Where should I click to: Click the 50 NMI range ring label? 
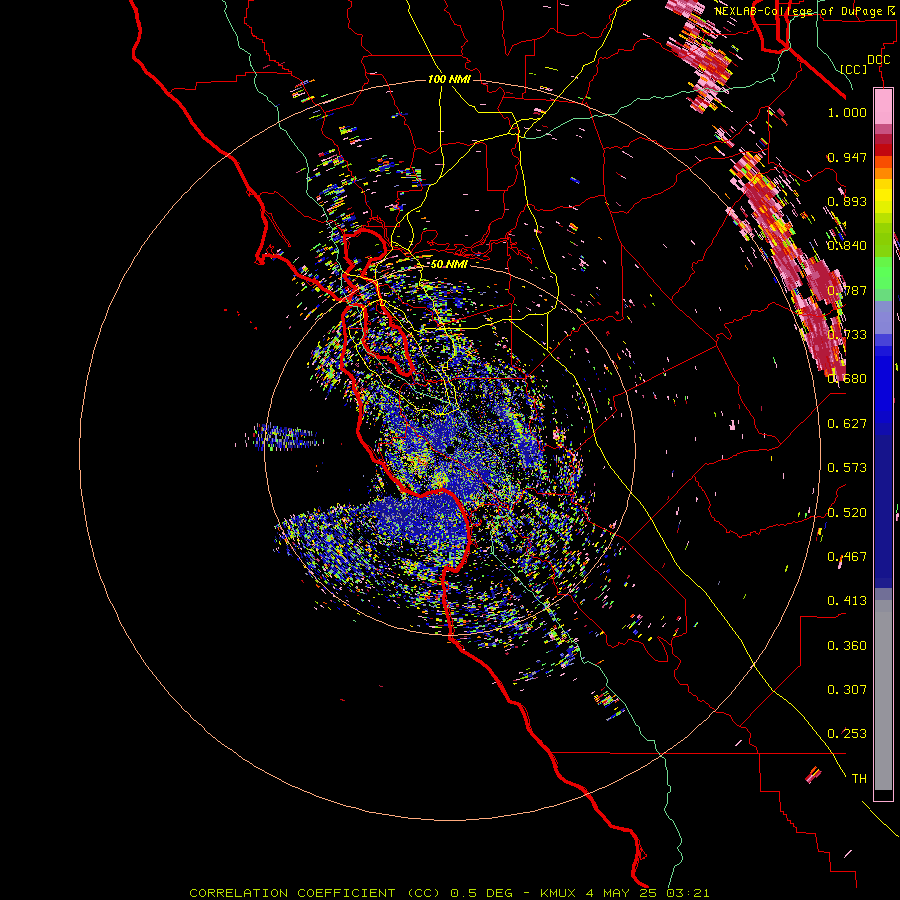pyautogui.click(x=449, y=264)
